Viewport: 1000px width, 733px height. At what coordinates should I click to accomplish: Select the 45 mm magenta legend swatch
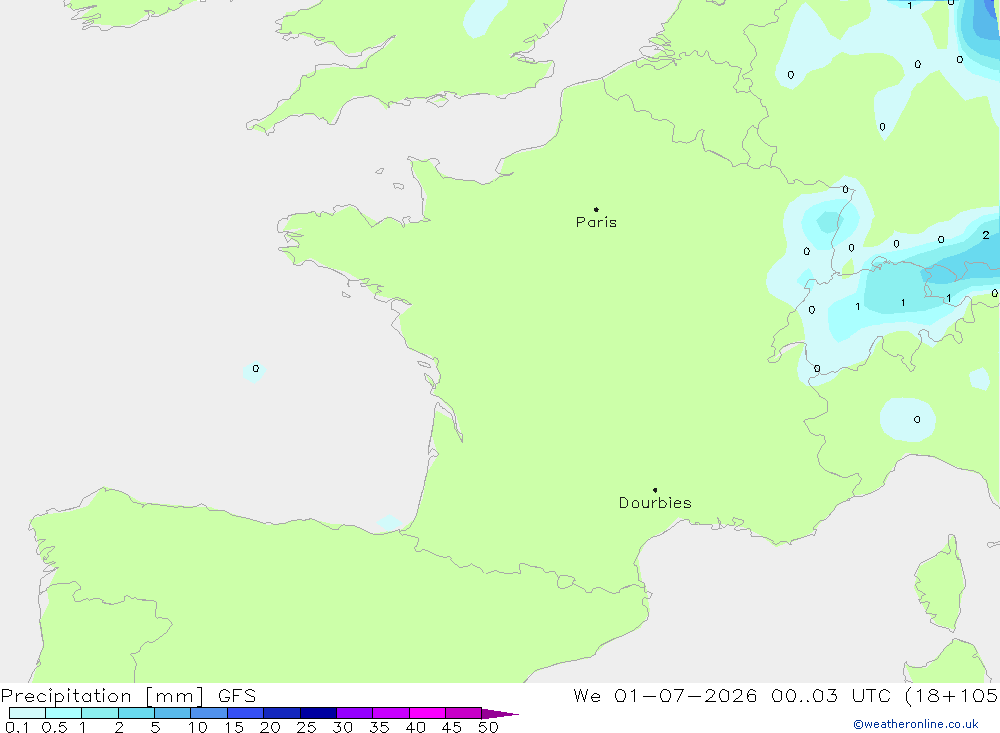click(463, 713)
